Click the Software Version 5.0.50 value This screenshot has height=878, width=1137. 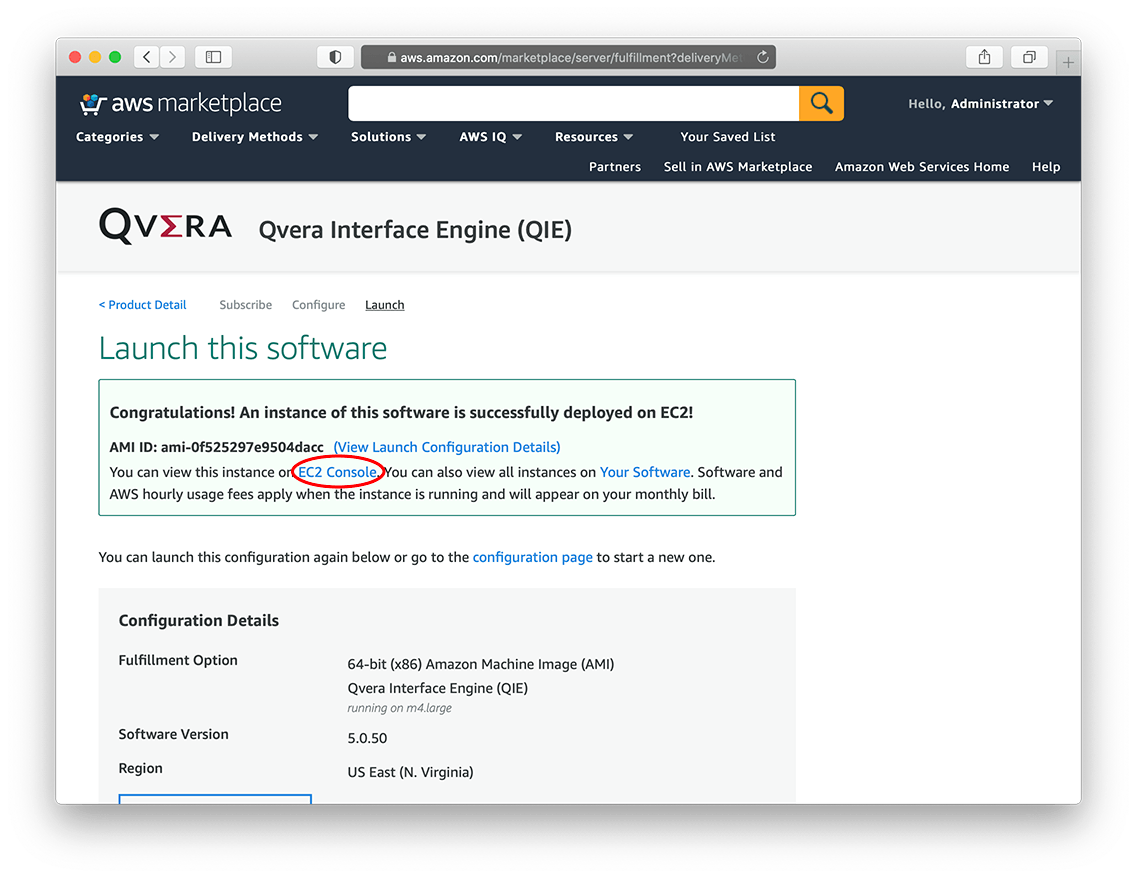(x=367, y=738)
